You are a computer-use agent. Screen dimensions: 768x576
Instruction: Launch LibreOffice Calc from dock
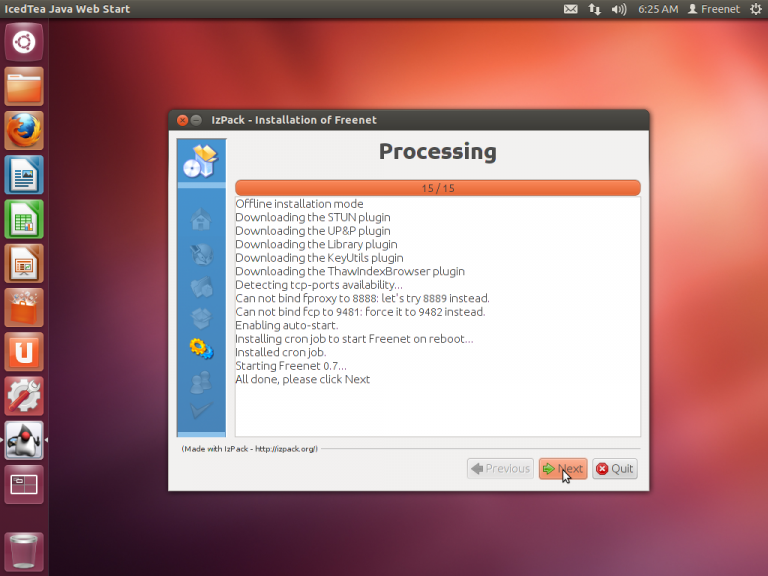click(24, 218)
